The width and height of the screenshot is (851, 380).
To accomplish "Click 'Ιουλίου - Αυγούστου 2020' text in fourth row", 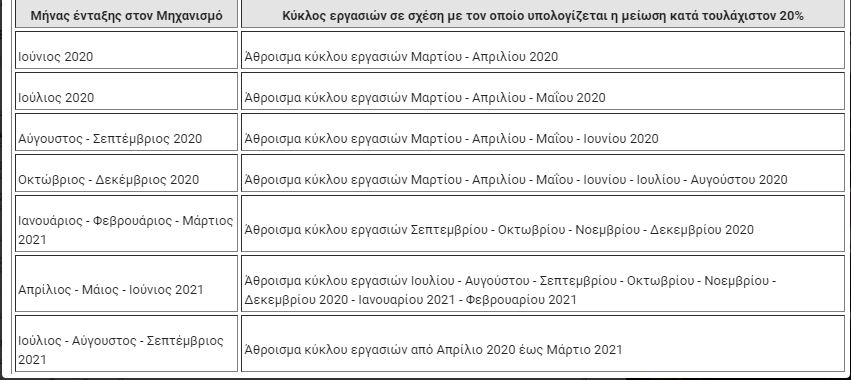I will [x=712, y=180].
